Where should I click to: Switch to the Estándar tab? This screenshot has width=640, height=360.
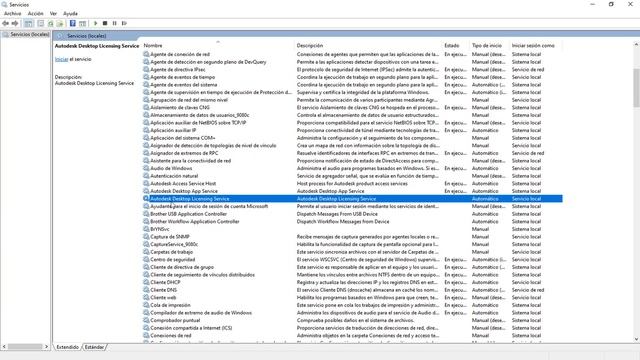tap(94, 347)
